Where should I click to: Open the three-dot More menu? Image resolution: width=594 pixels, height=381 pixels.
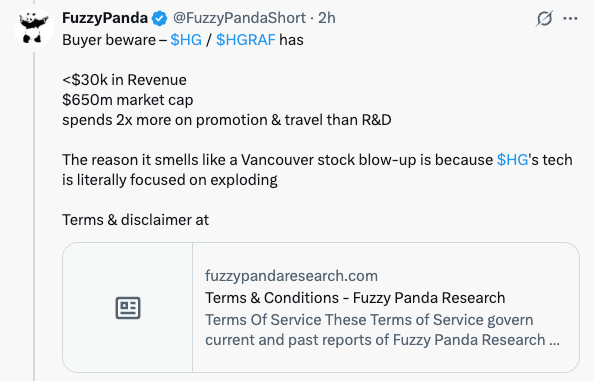pos(570,18)
